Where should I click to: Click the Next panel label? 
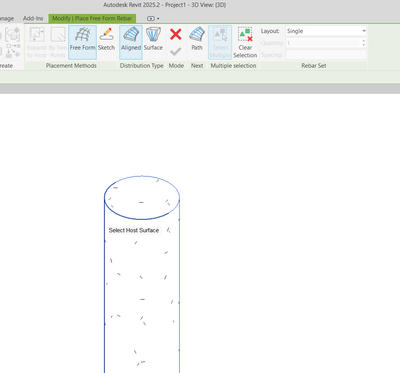(x=197, y=66)
